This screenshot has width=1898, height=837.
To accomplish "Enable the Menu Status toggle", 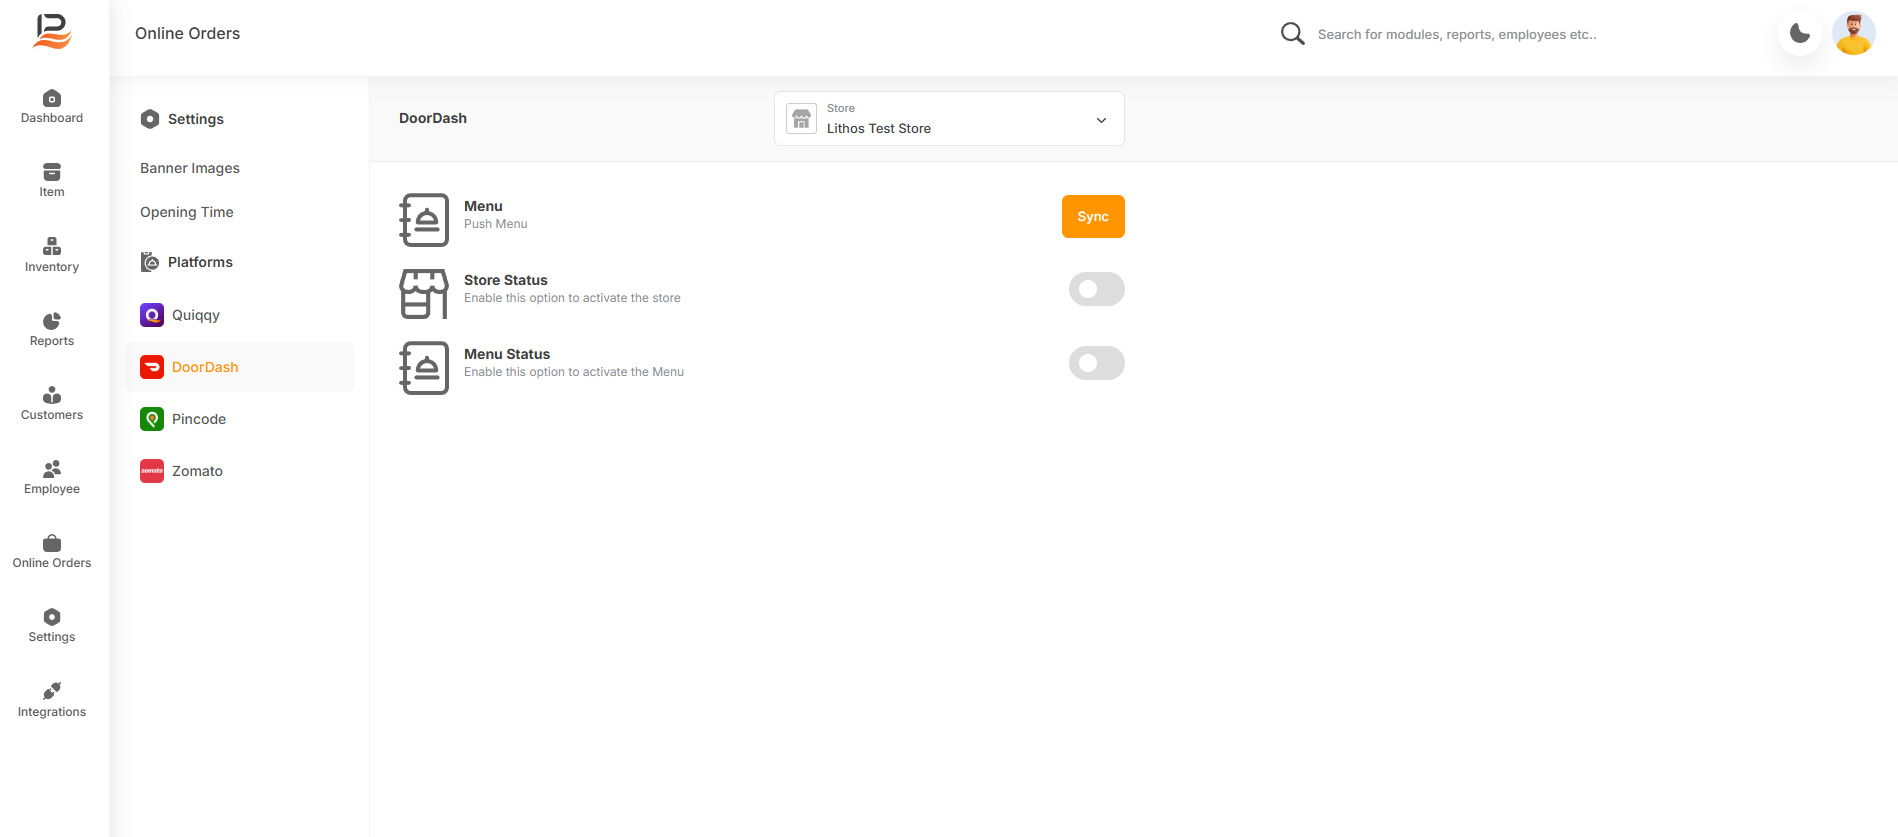I will coord(1097,363).
